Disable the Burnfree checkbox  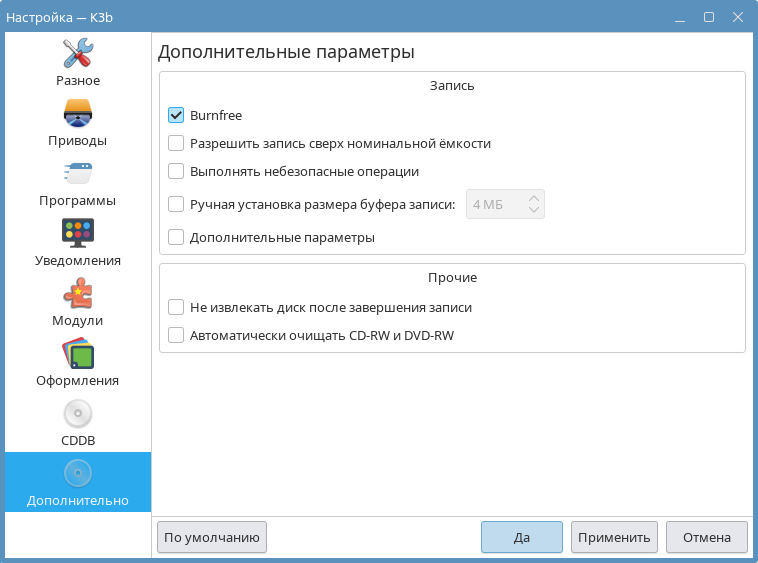pos(176,115)
